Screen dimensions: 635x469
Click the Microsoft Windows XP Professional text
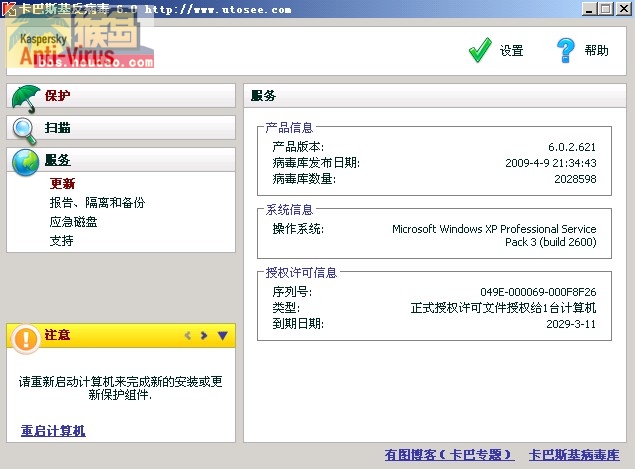tap(494, 235)
